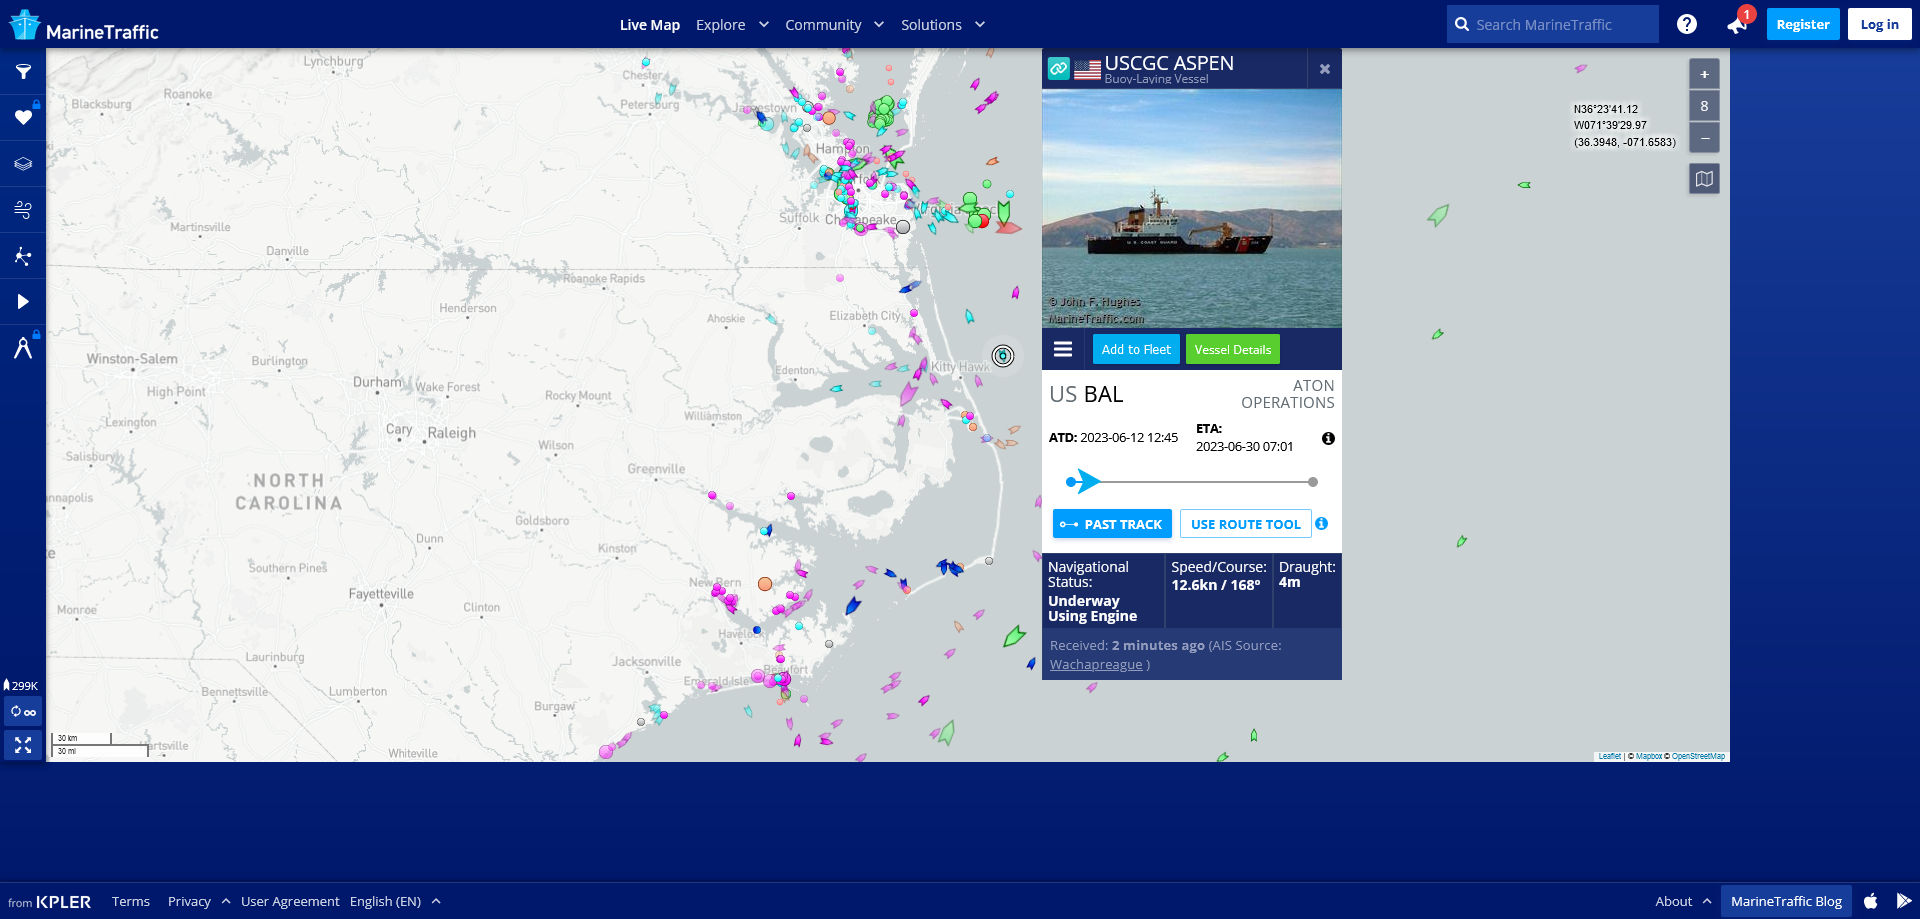Viewport: 1920px width, 919px height.
Task: Open the OpenStreetMap attribution link
Action: pos(1698,756)
